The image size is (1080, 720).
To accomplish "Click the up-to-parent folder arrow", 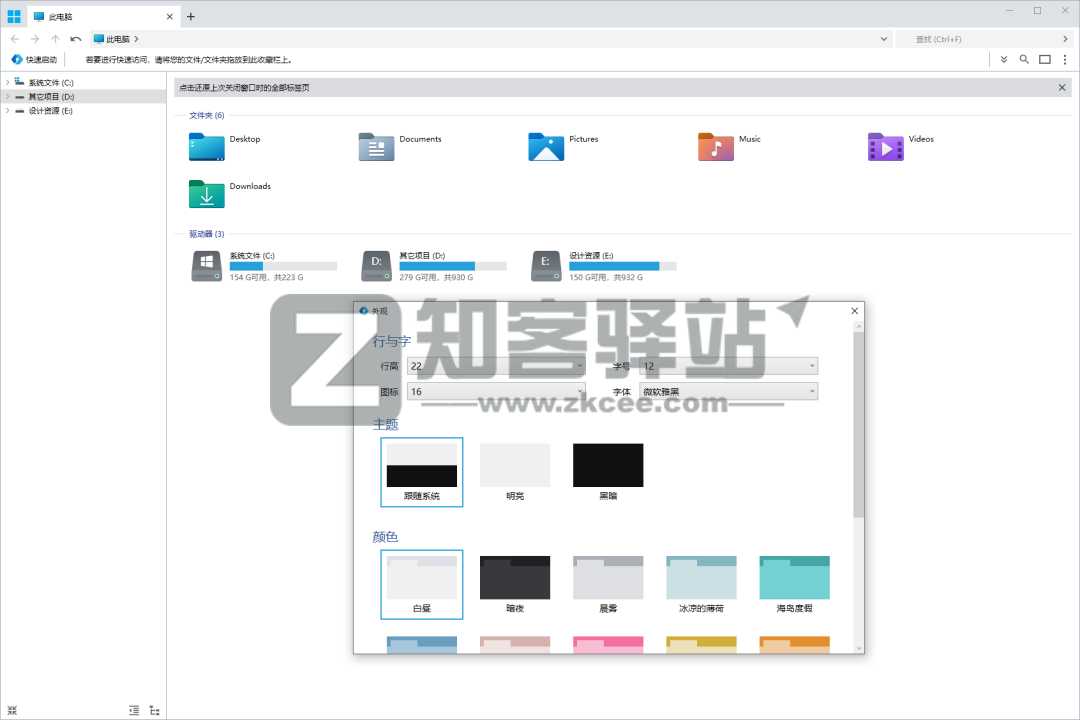I will (54, 38).
